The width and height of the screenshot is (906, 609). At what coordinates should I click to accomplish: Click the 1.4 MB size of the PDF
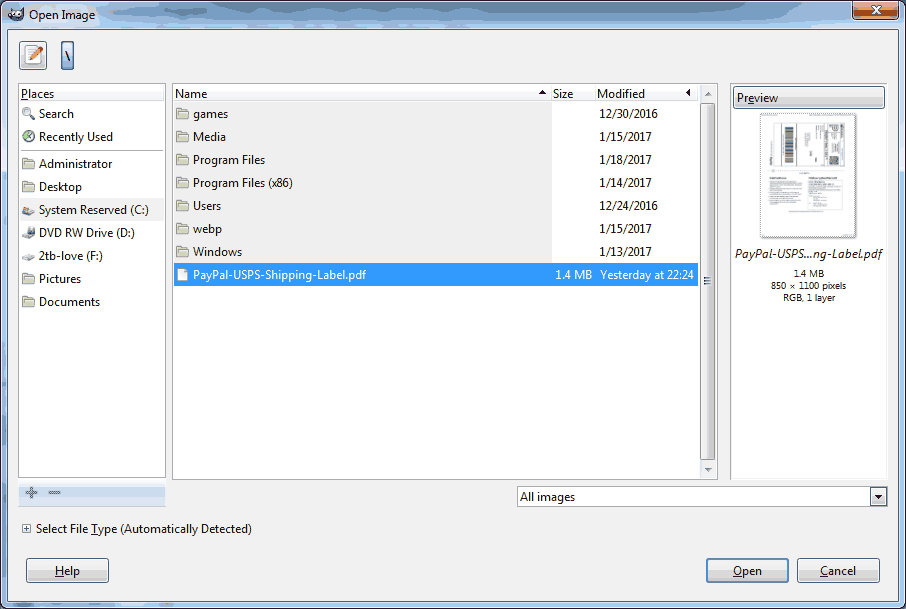(573, 275)
